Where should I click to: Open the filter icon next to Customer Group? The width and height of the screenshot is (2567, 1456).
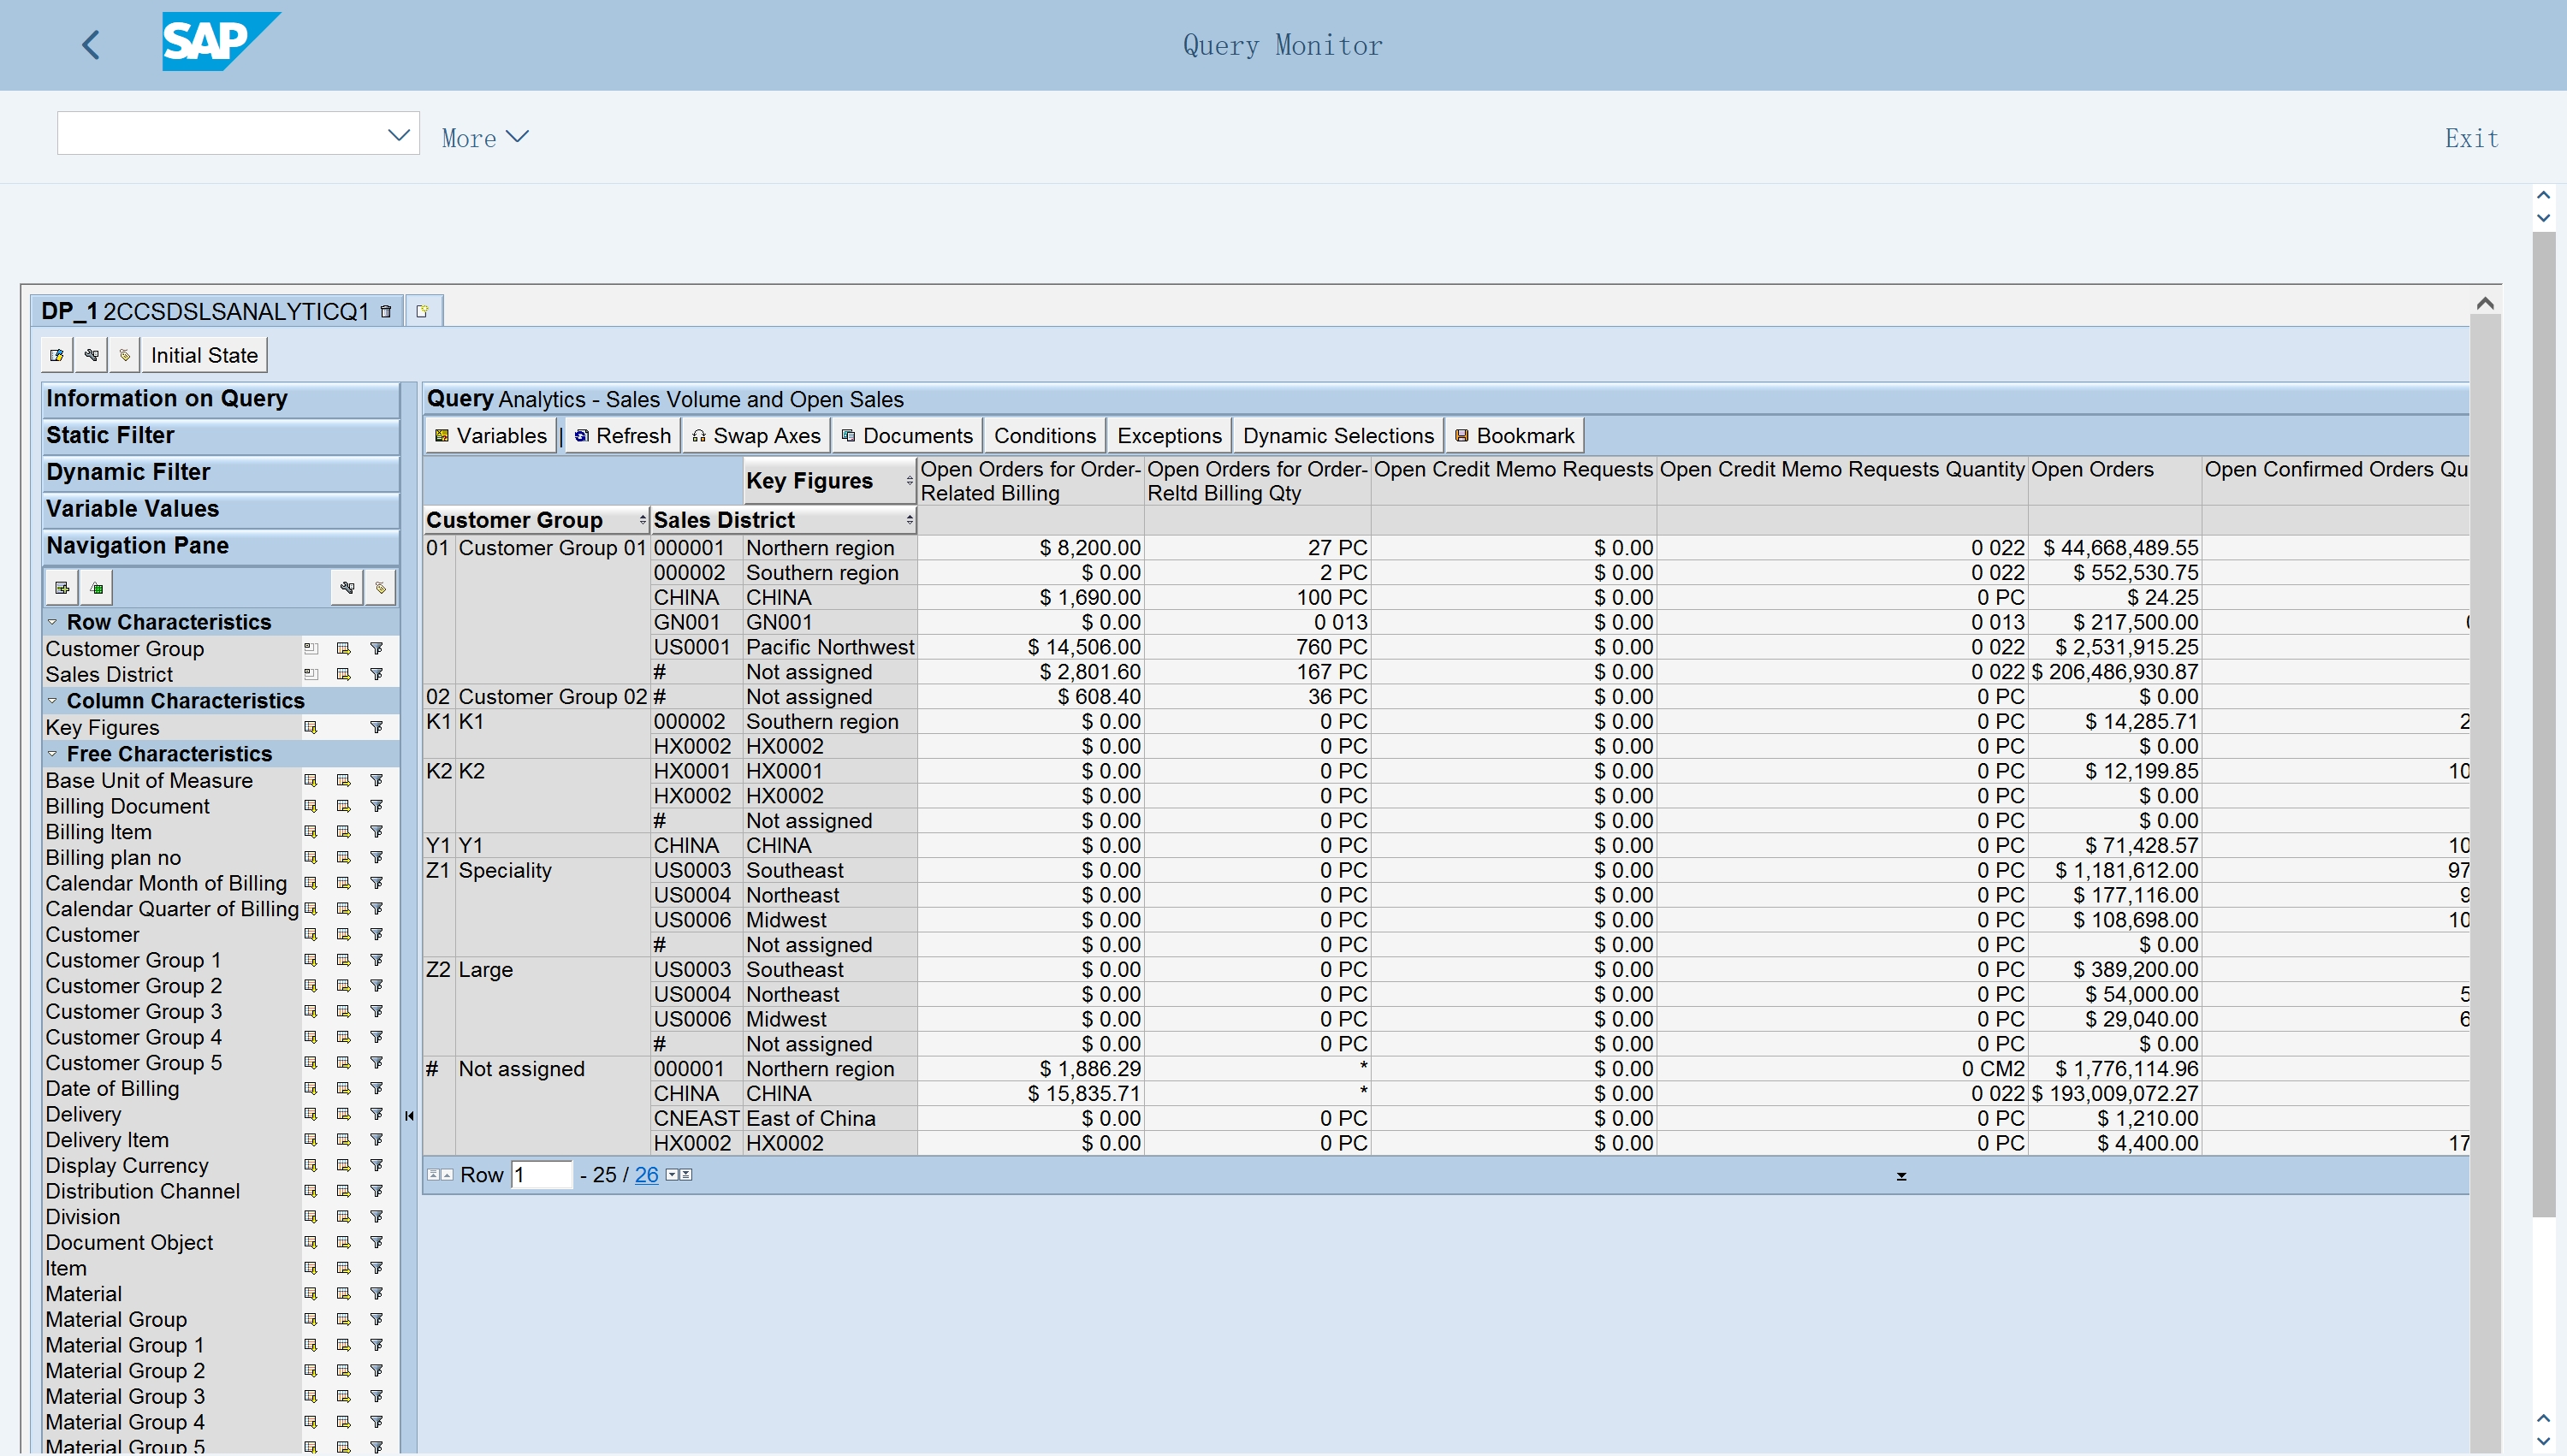(377, 648)
